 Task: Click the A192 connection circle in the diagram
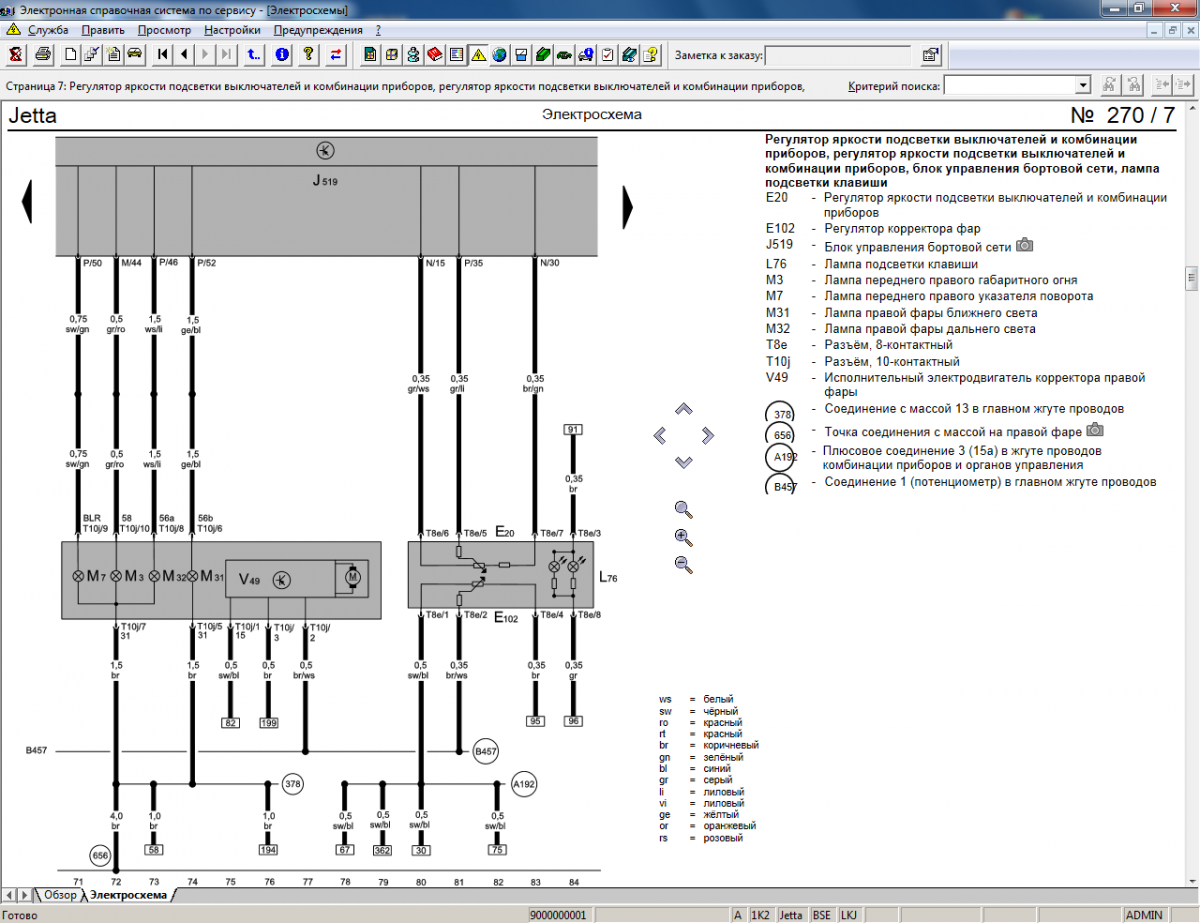(x=524, y=784)
